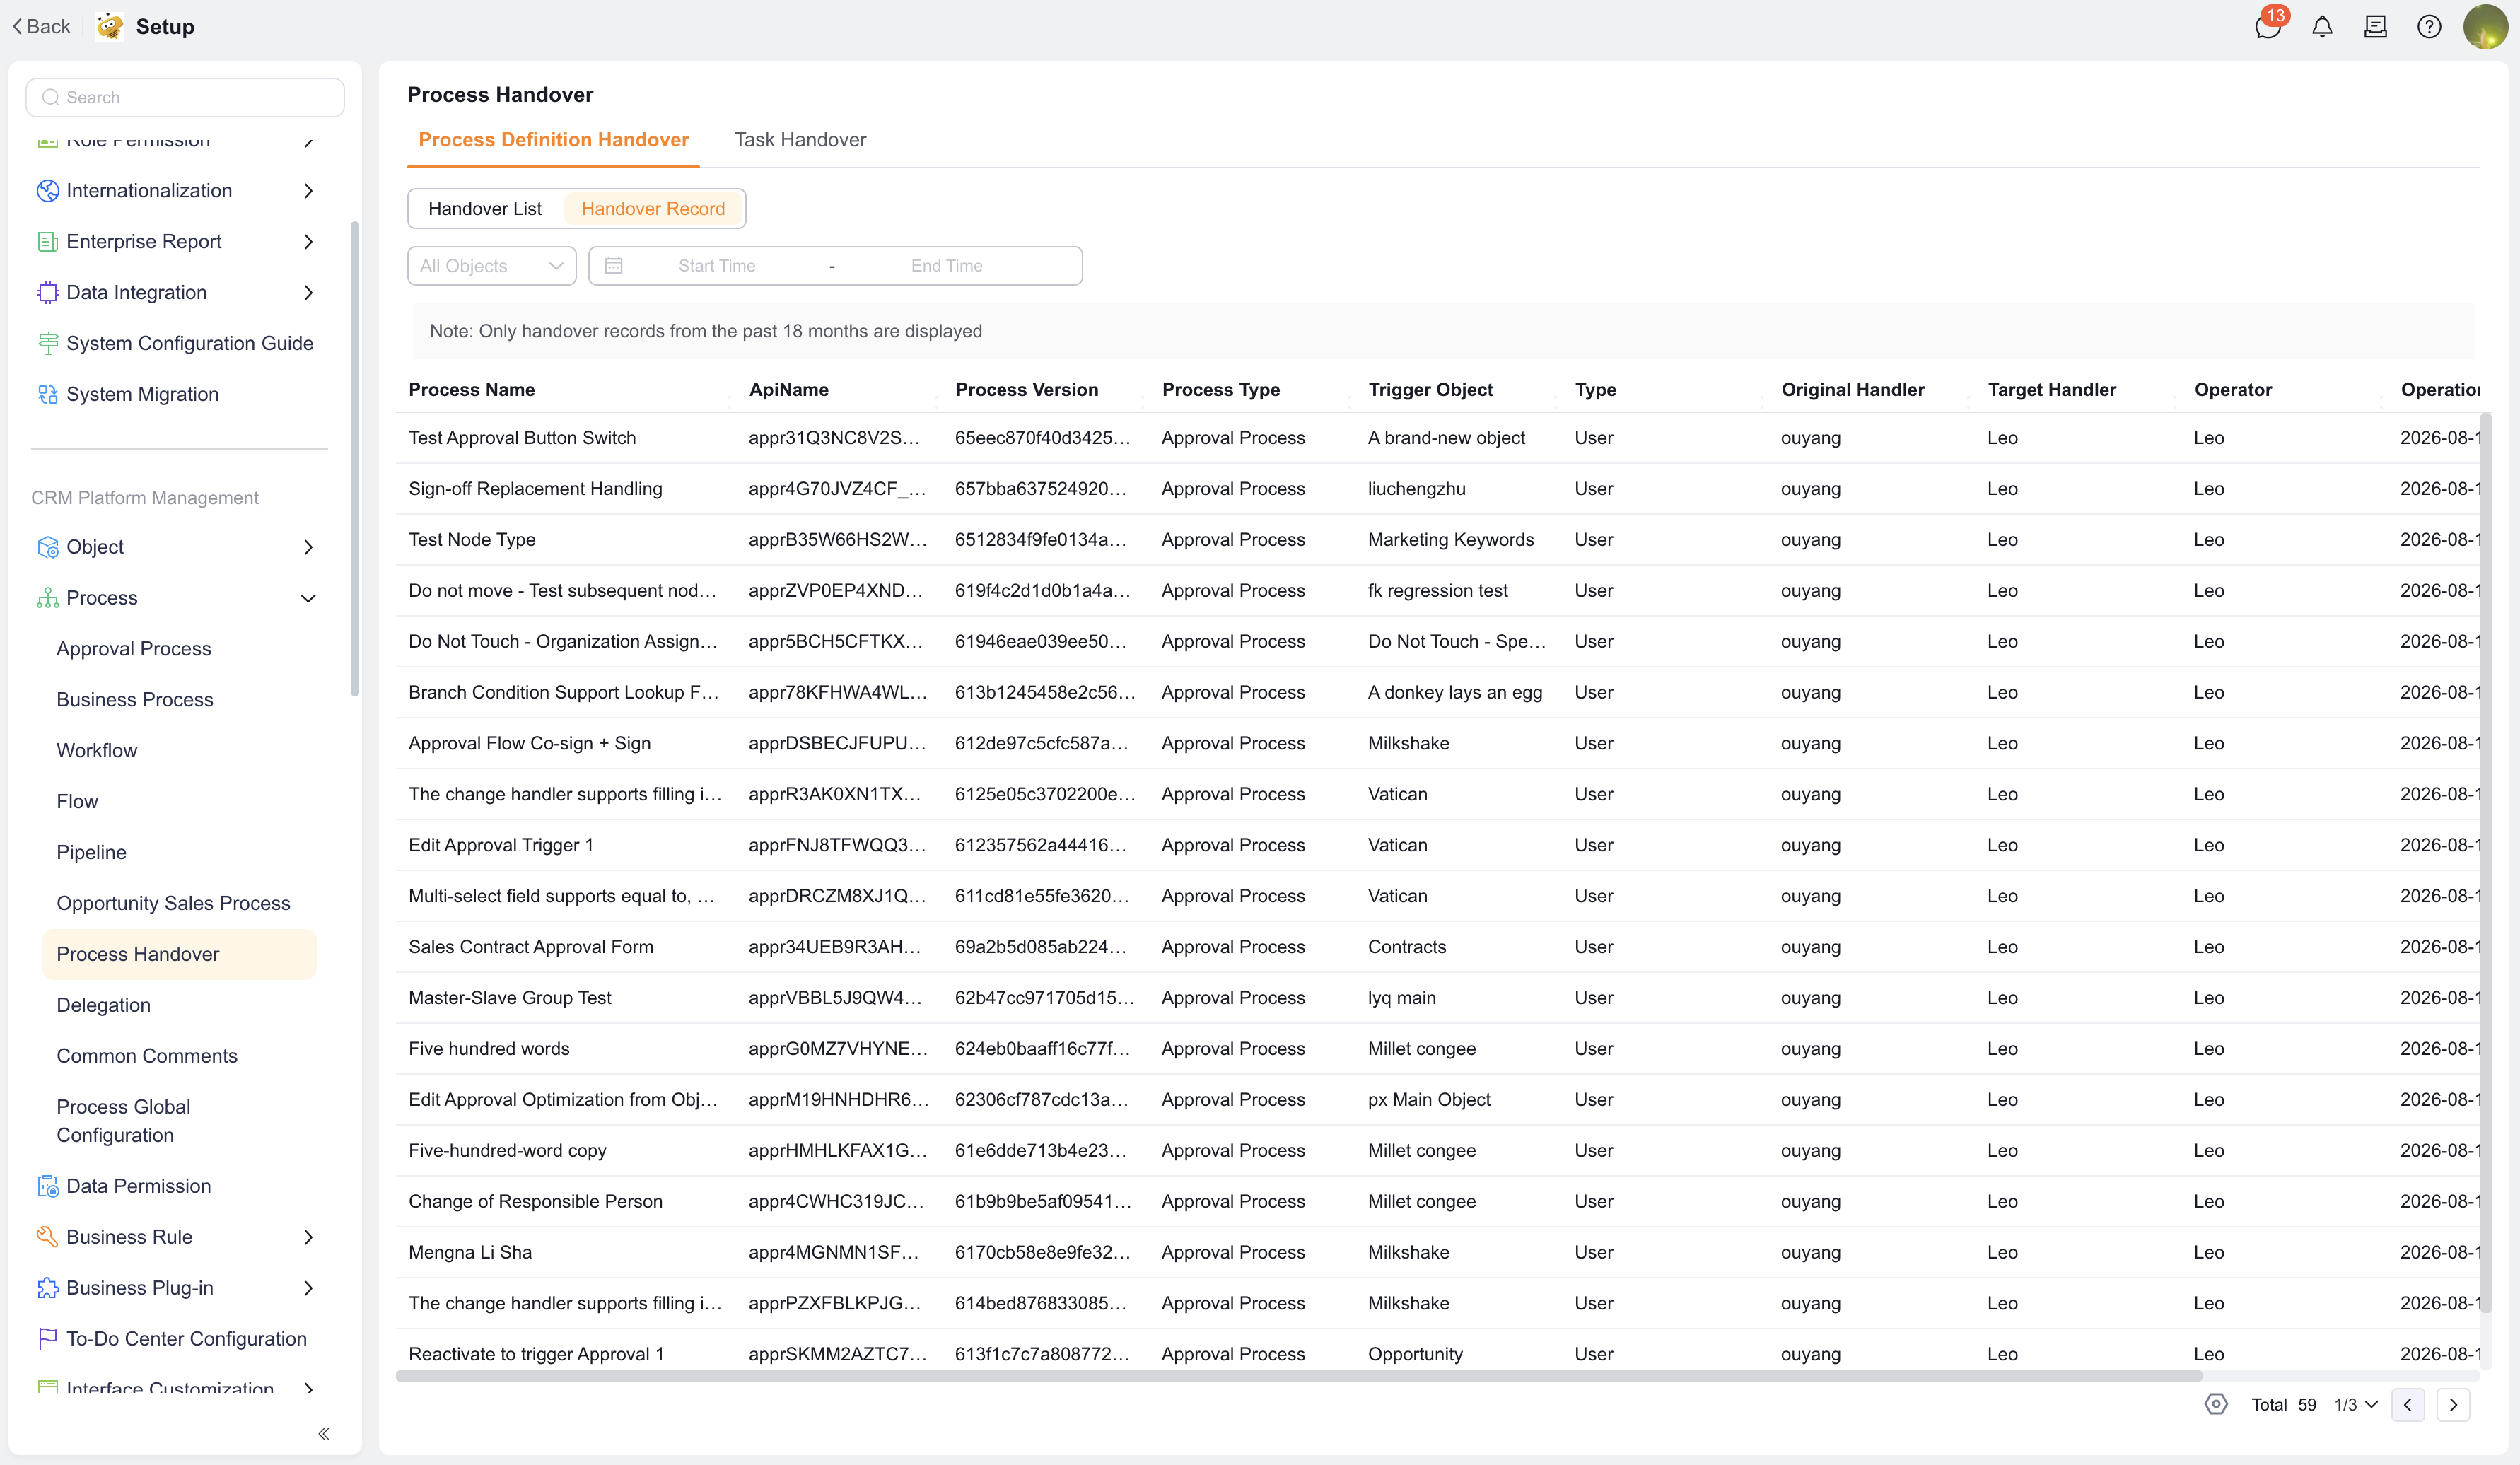Click the Start Time date field
Screen dimensions: 2520x1465
pyautogui.click(x=717, y=265)
